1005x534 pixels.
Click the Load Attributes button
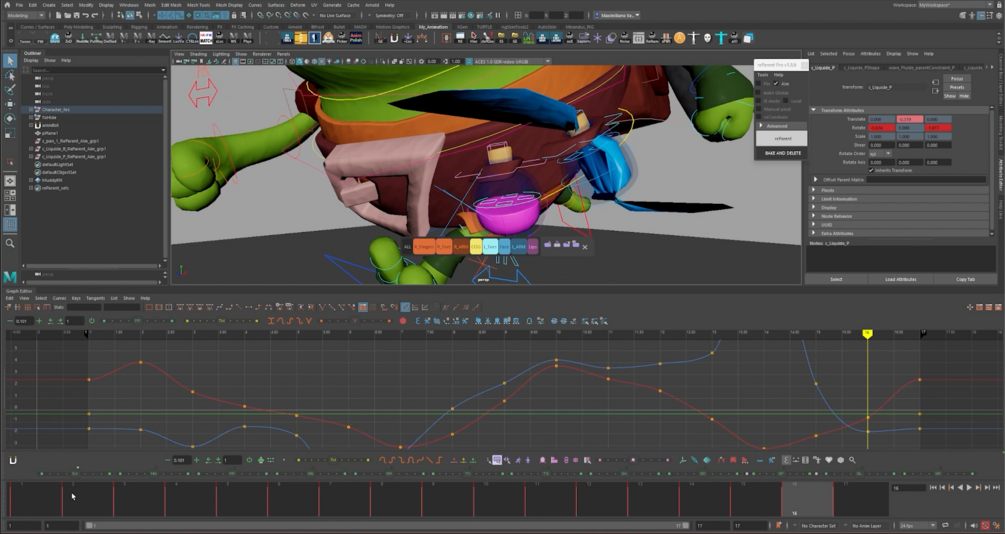coord(901,280)
